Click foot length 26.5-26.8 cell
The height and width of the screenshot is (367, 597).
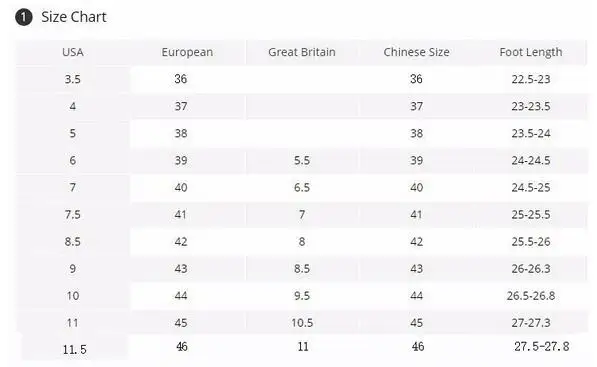point(531,296)
